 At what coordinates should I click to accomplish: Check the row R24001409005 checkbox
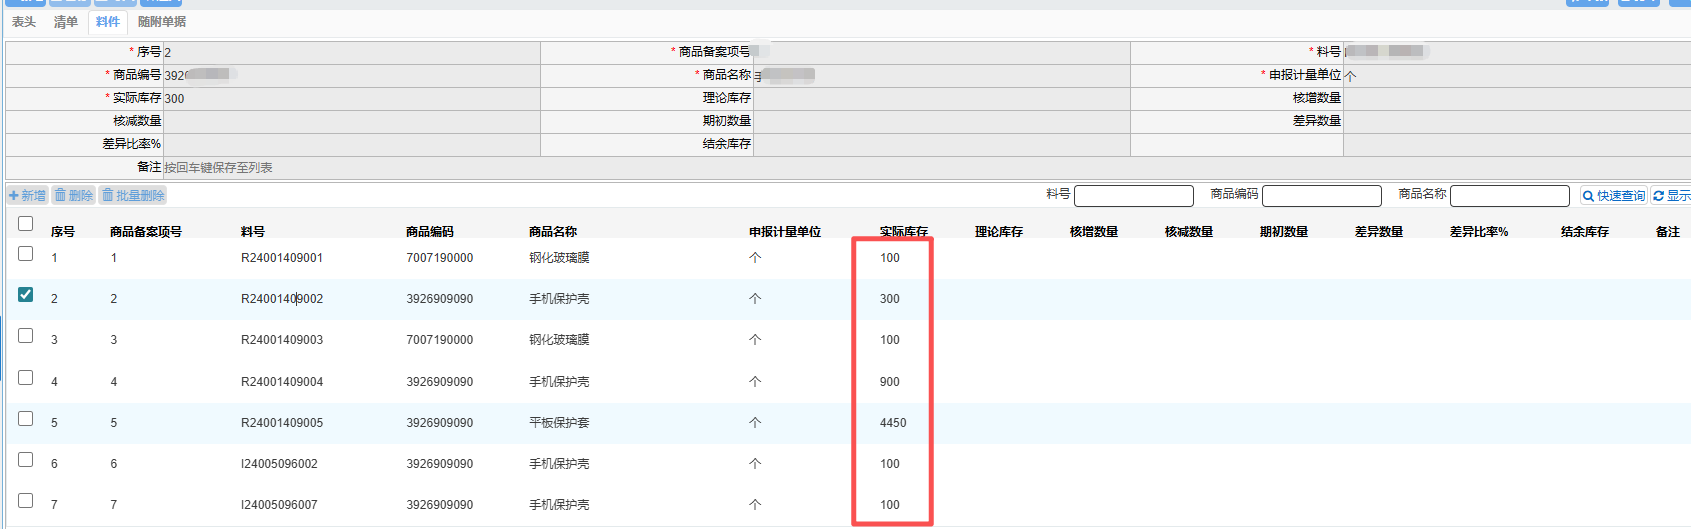[26, 419]
